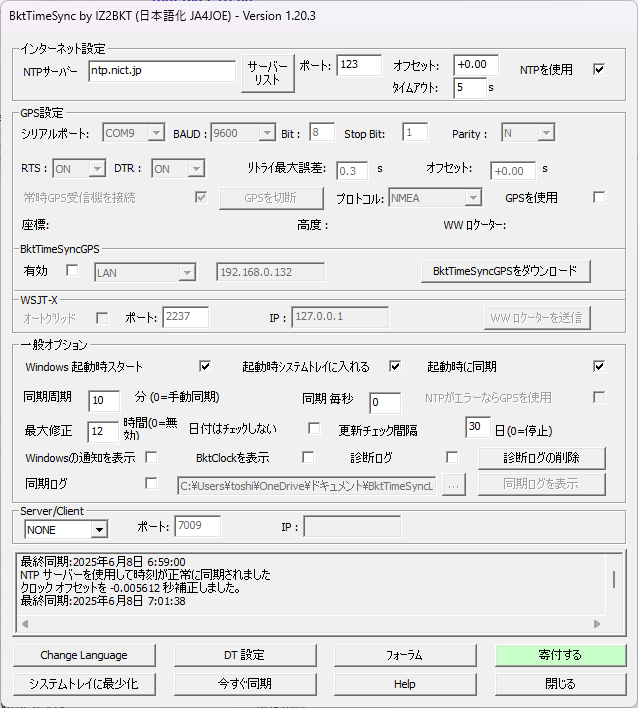The image size is (638, 708).
Task: Expand the Parity dropdown
Action: coord(528,133)
